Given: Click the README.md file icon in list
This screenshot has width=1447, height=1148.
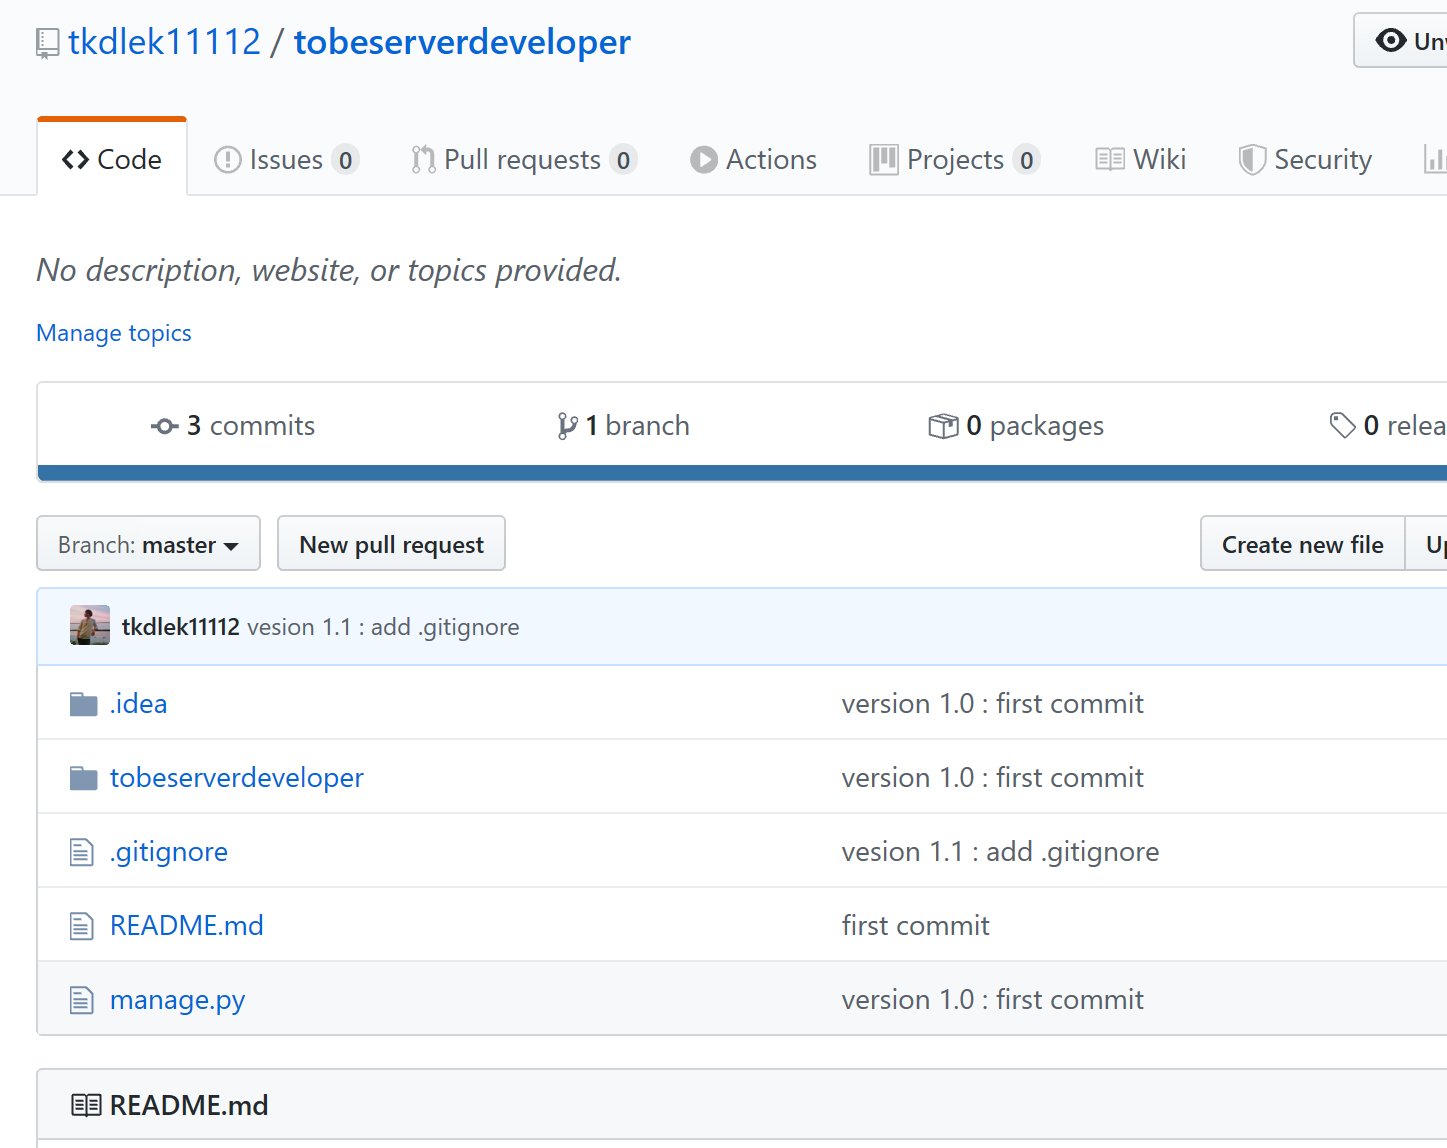Looking at the screenshot, I should (x=82, y=926).
